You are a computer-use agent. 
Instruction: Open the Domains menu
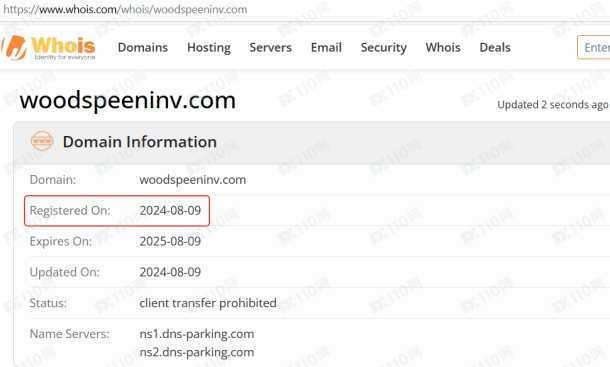[143, 47]
